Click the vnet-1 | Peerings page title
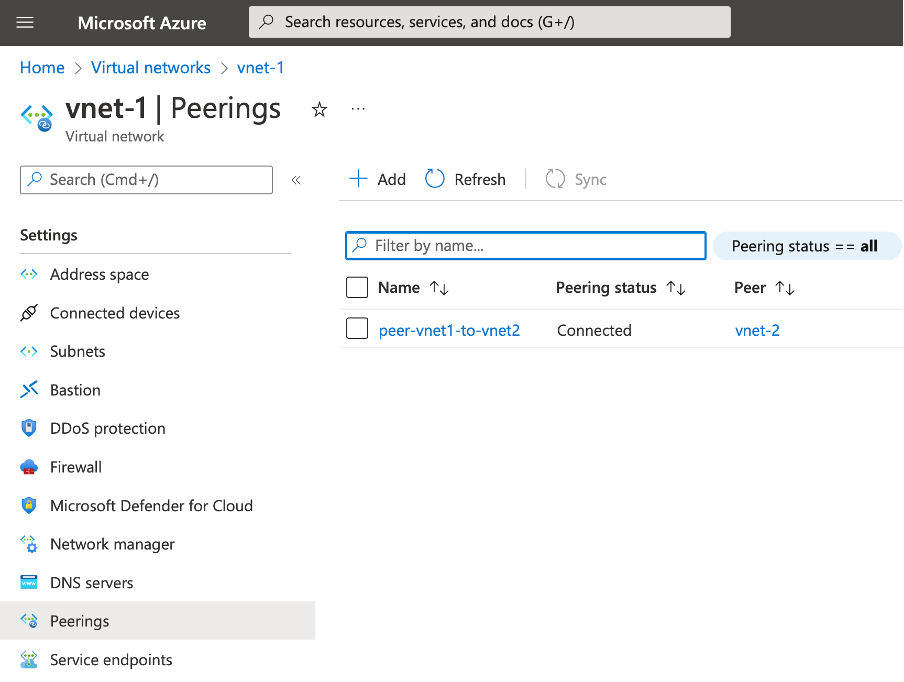Viewport: 904px width, 682px height. click(173, 108)
